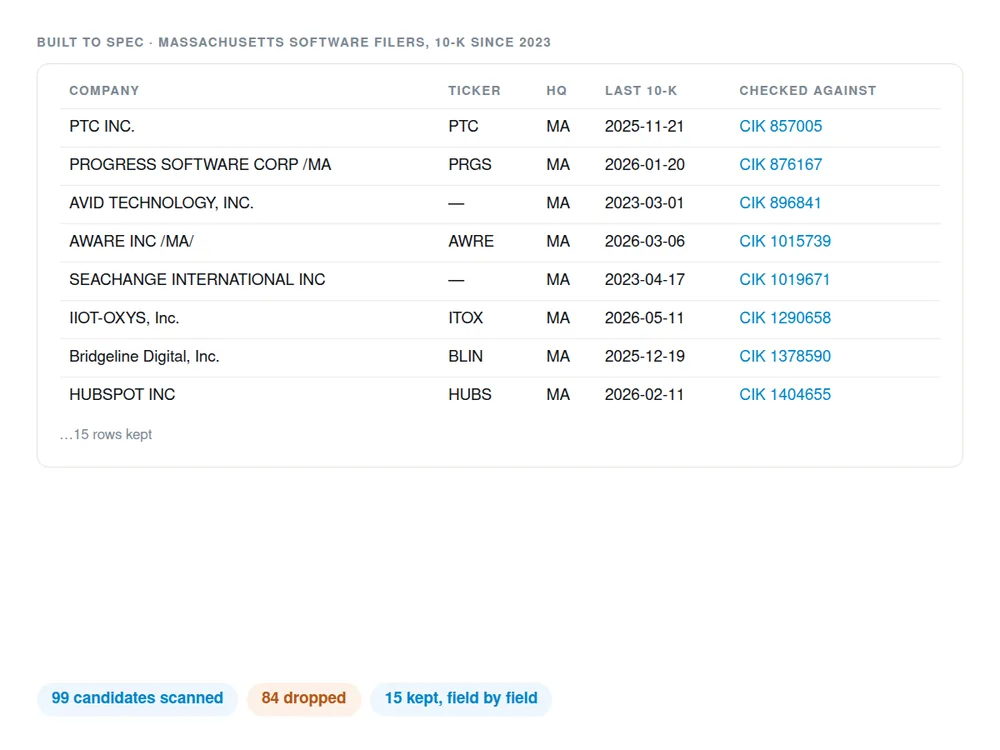The width and height of the screenshot is (1000, 750).
Task: Click the COMPANY column header
Action: (x=104, y=91)
